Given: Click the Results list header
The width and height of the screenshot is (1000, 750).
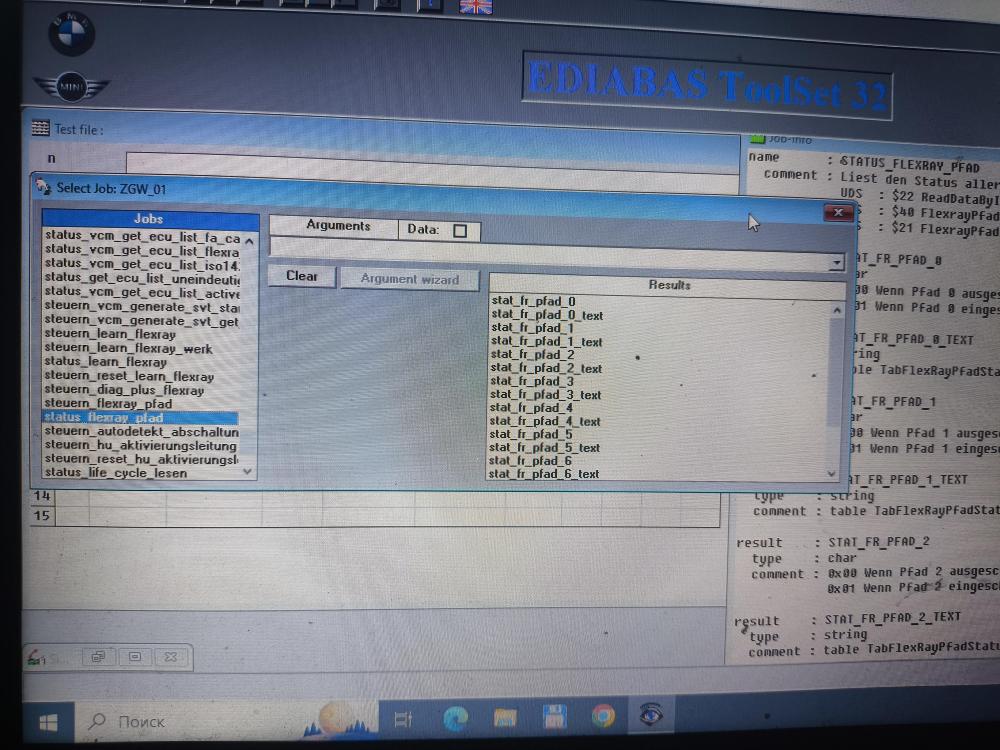Looking at the screenshot, I should [668, 284].
